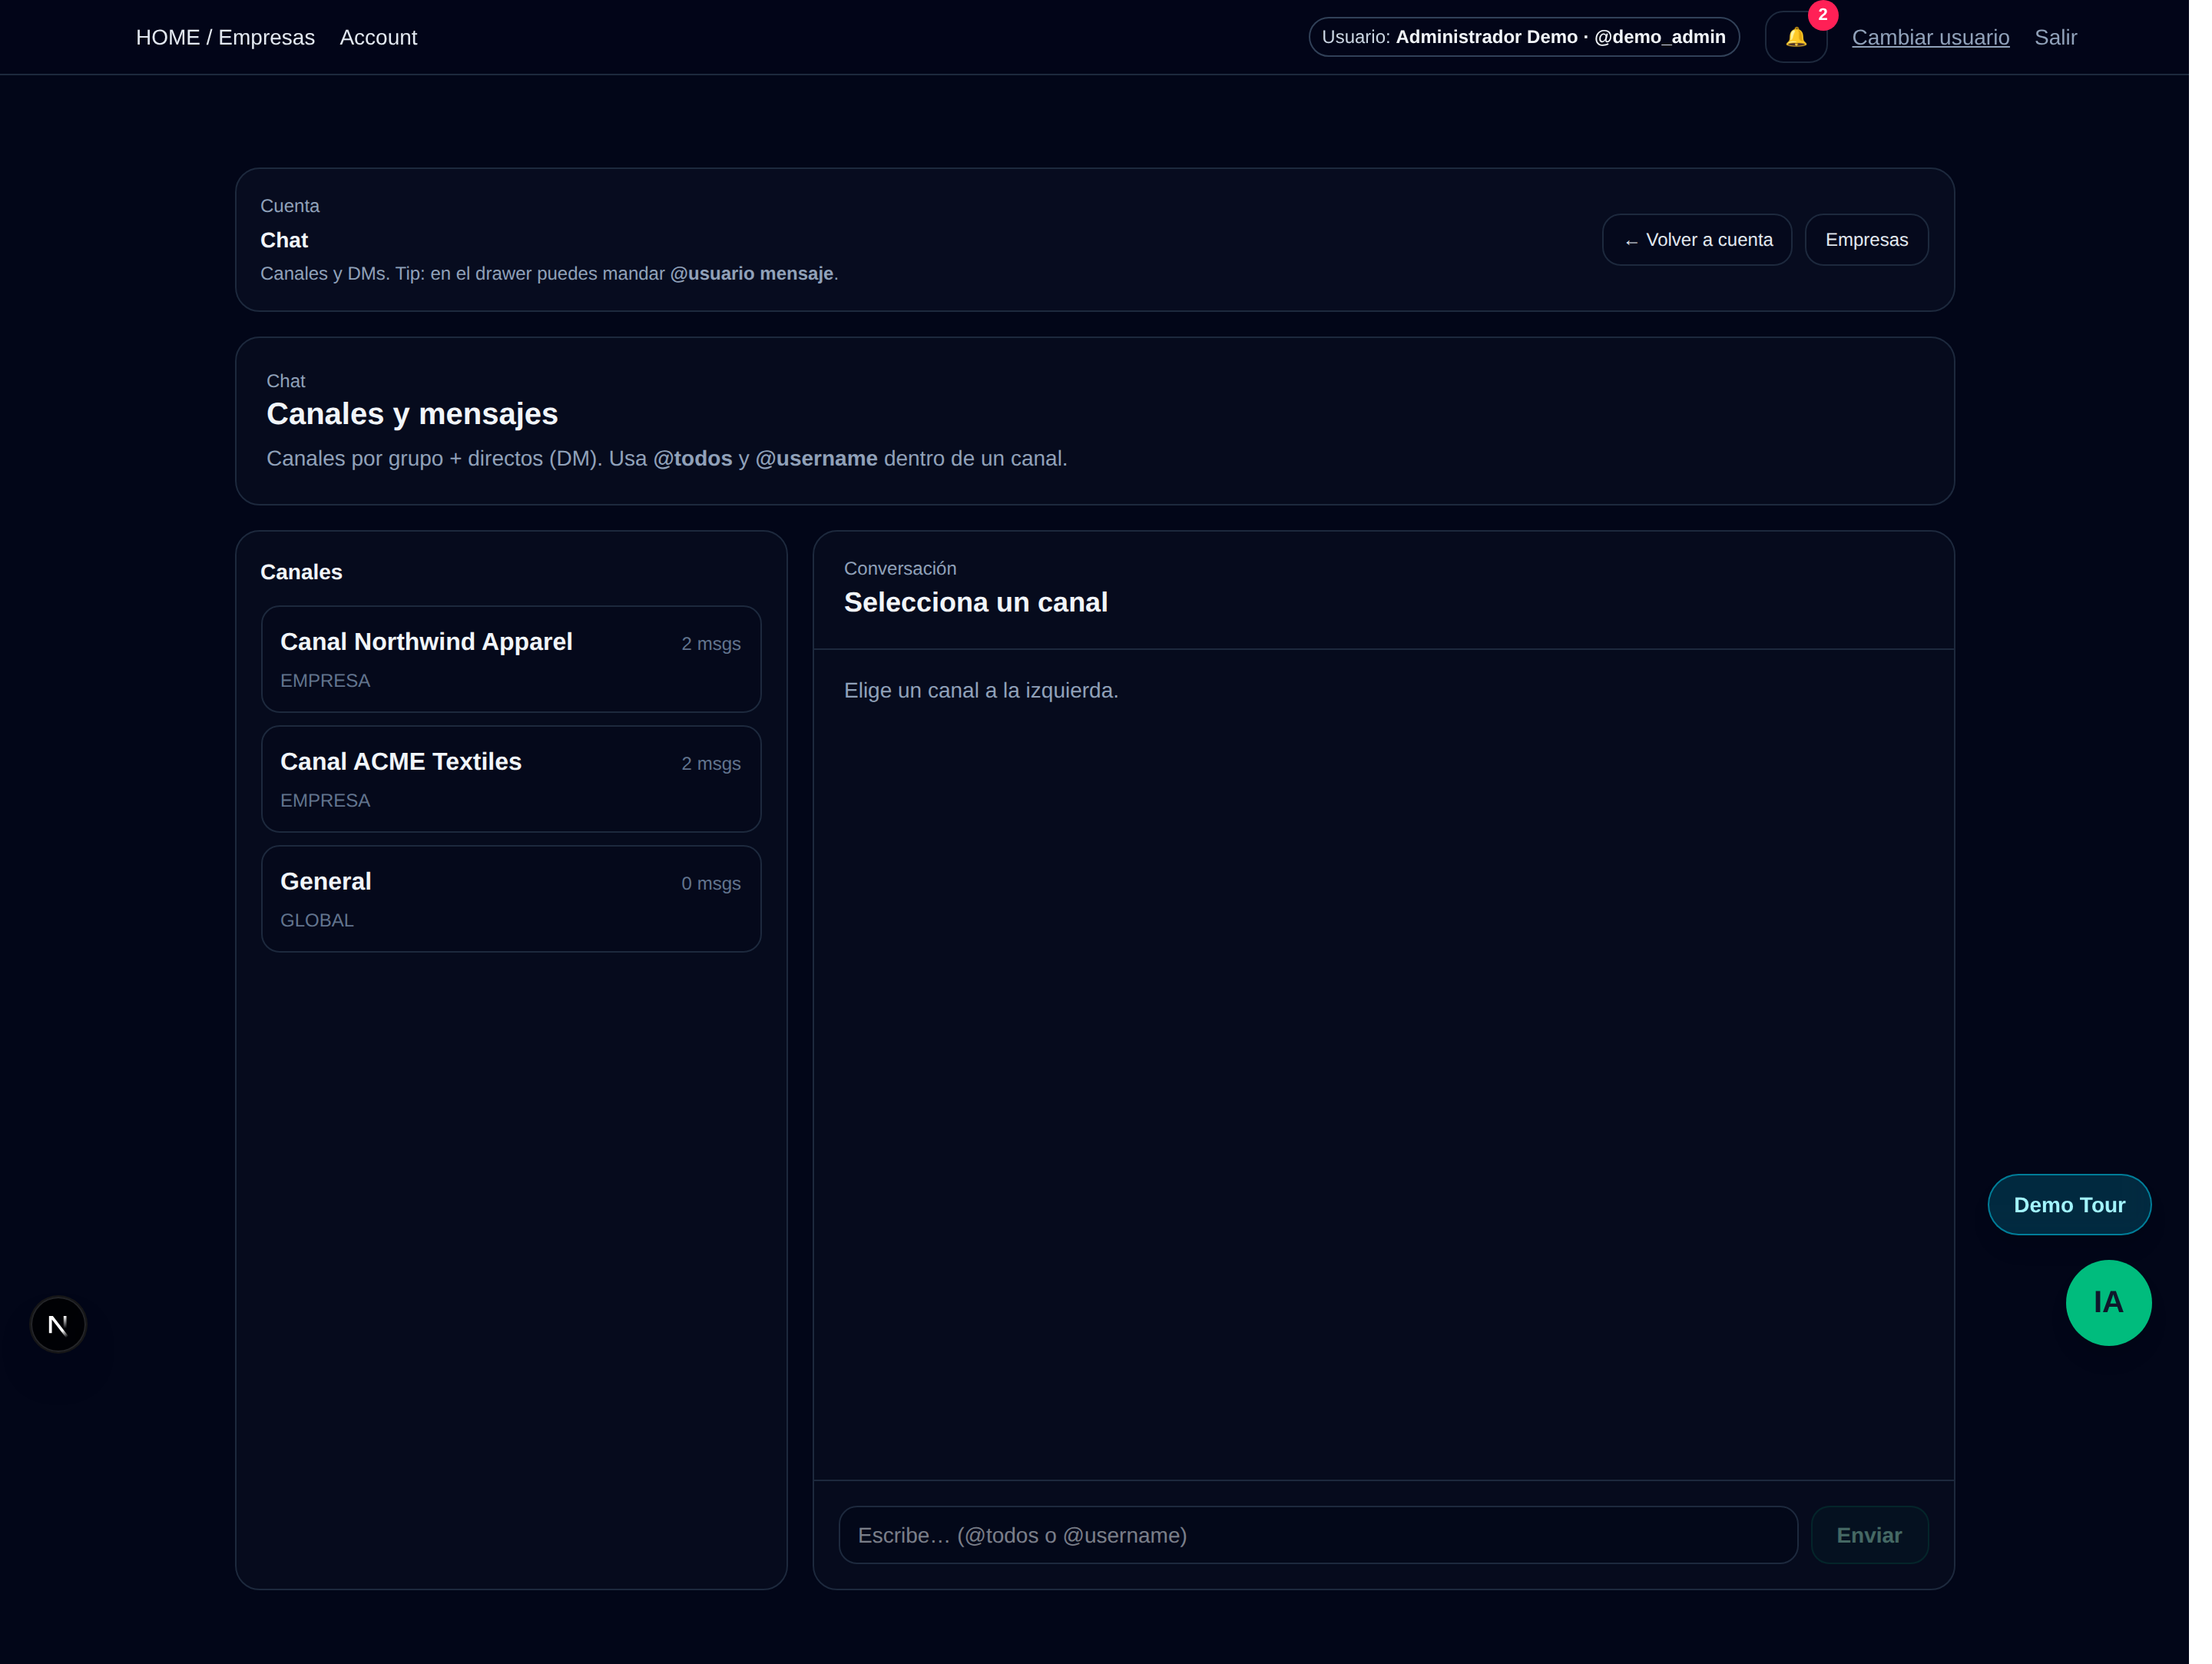Open the Account menu item
Screen dimensions: 2212x1664
point(378,37)
